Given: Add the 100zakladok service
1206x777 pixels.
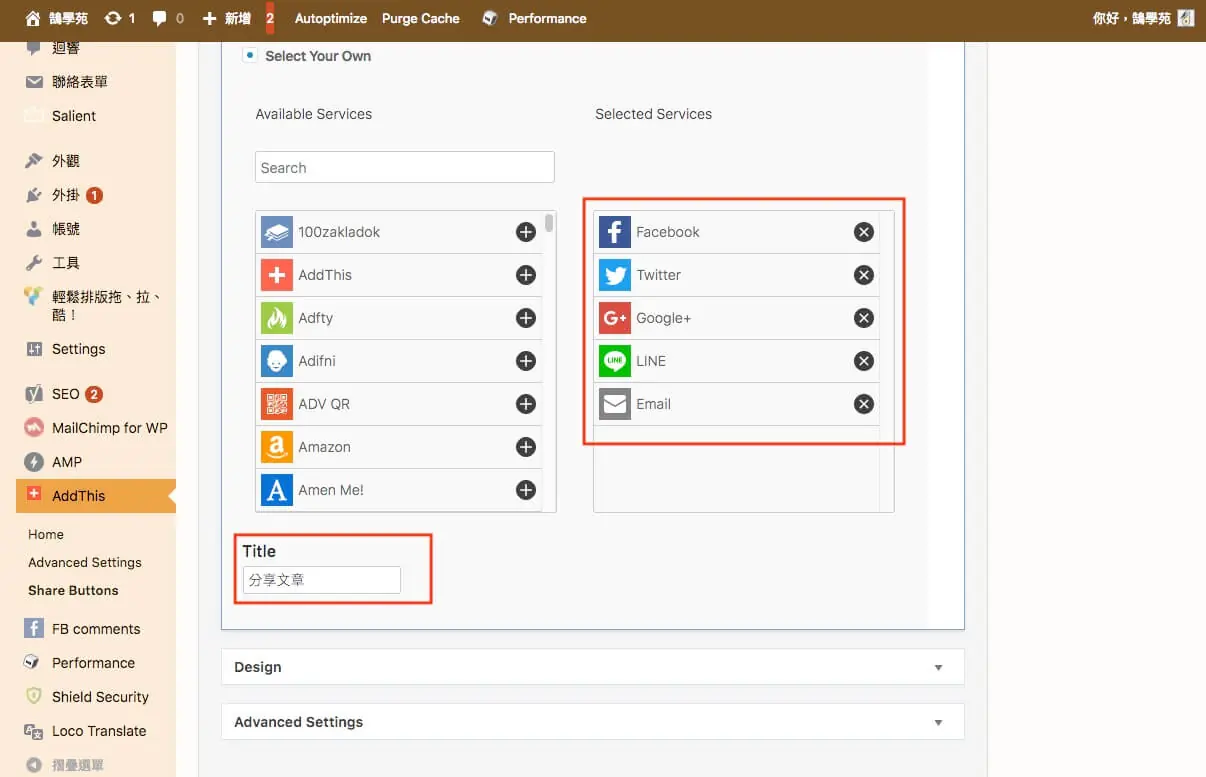Looking at the screenshot, I should (526, 232).
